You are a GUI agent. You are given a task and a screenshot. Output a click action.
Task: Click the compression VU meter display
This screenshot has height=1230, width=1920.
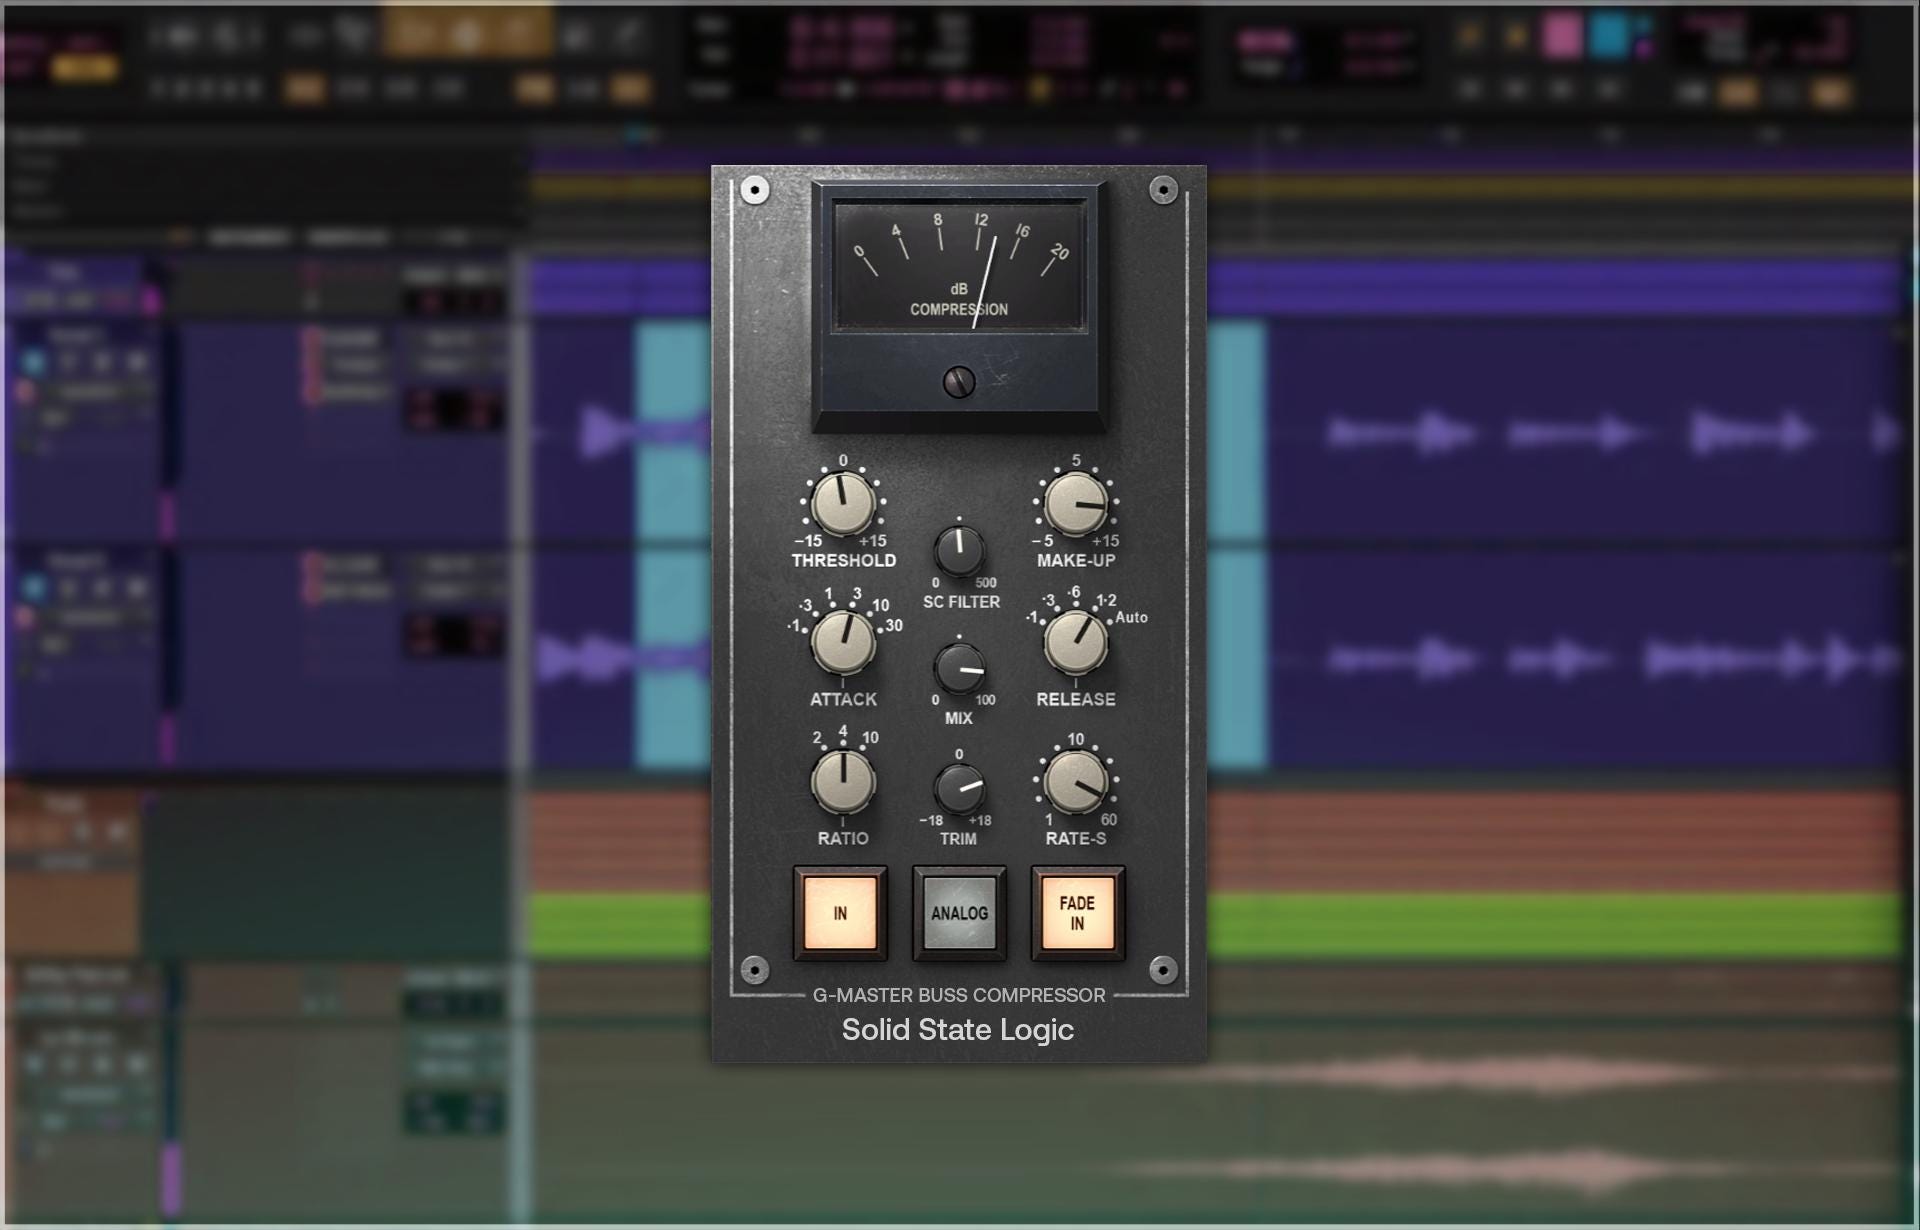pos(959,266)
